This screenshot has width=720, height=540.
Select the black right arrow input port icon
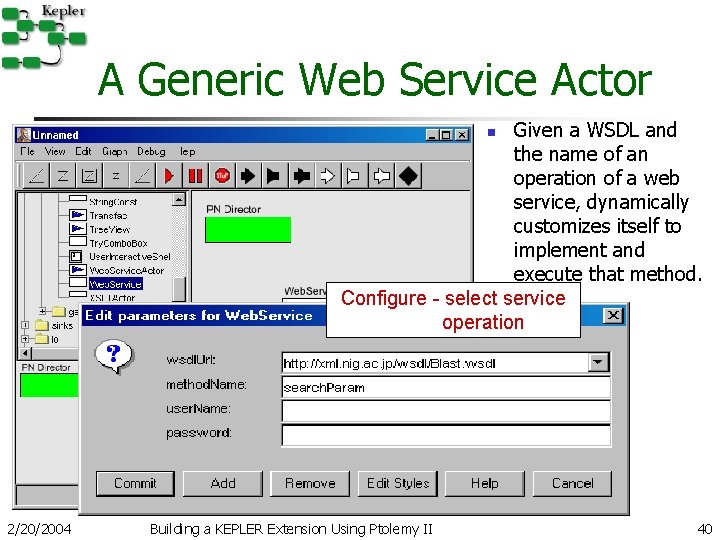(x=248, y=176)
